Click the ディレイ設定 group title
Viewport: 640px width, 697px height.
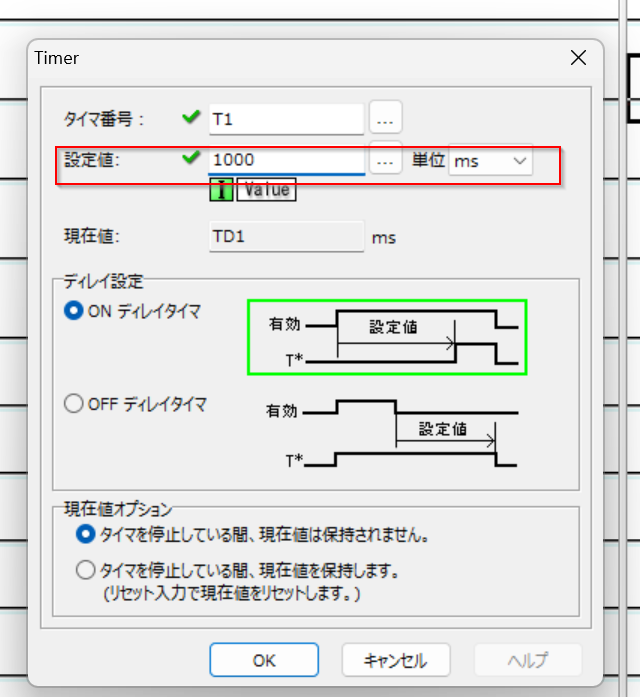click(103, 281)
